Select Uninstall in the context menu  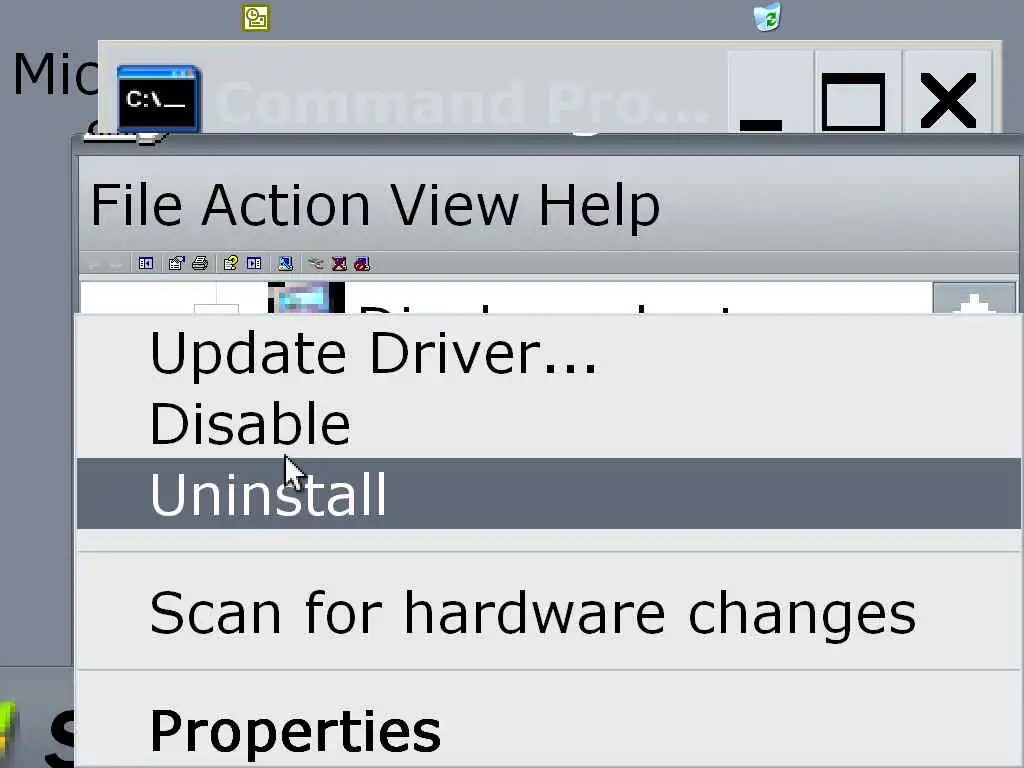click(549, 494)
